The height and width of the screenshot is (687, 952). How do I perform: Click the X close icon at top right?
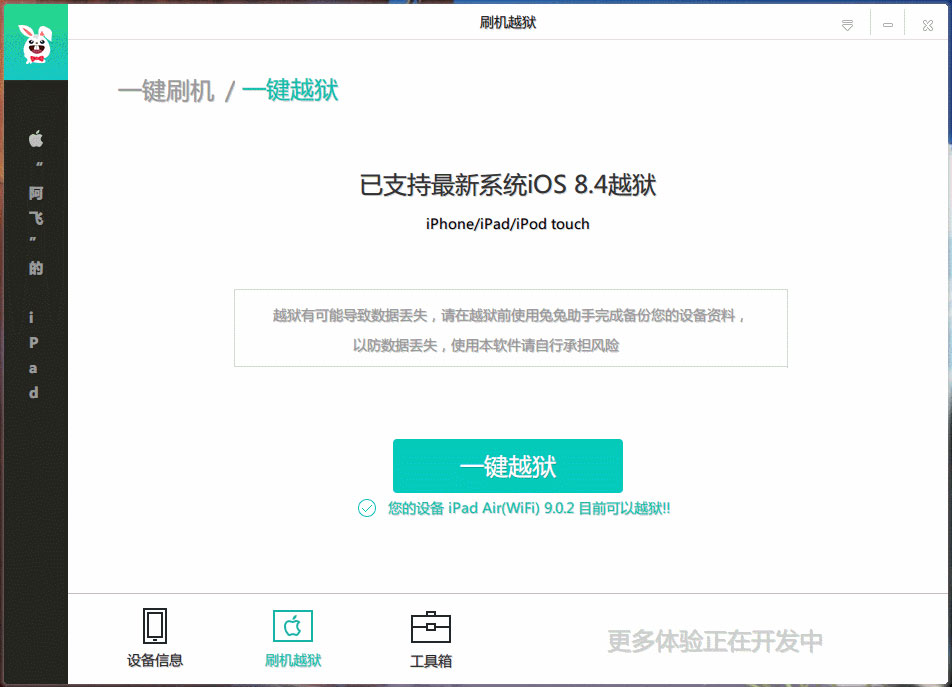click(927, 24)
